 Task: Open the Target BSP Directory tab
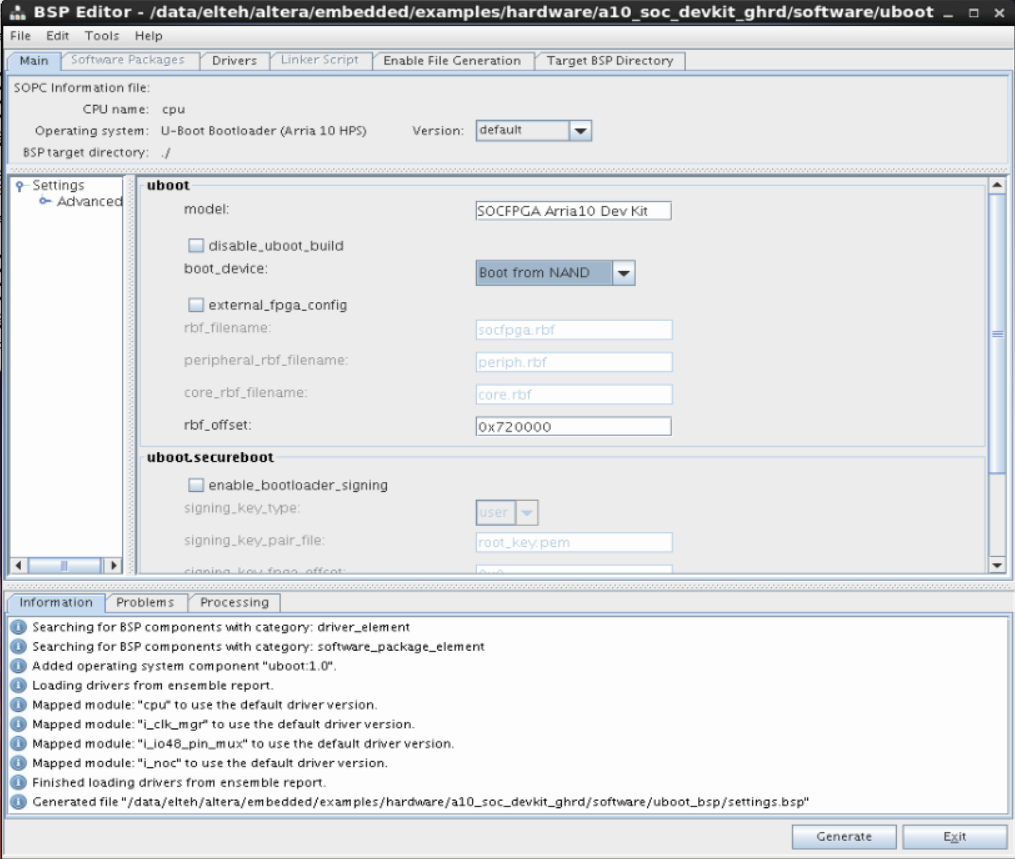pos(610,61)
